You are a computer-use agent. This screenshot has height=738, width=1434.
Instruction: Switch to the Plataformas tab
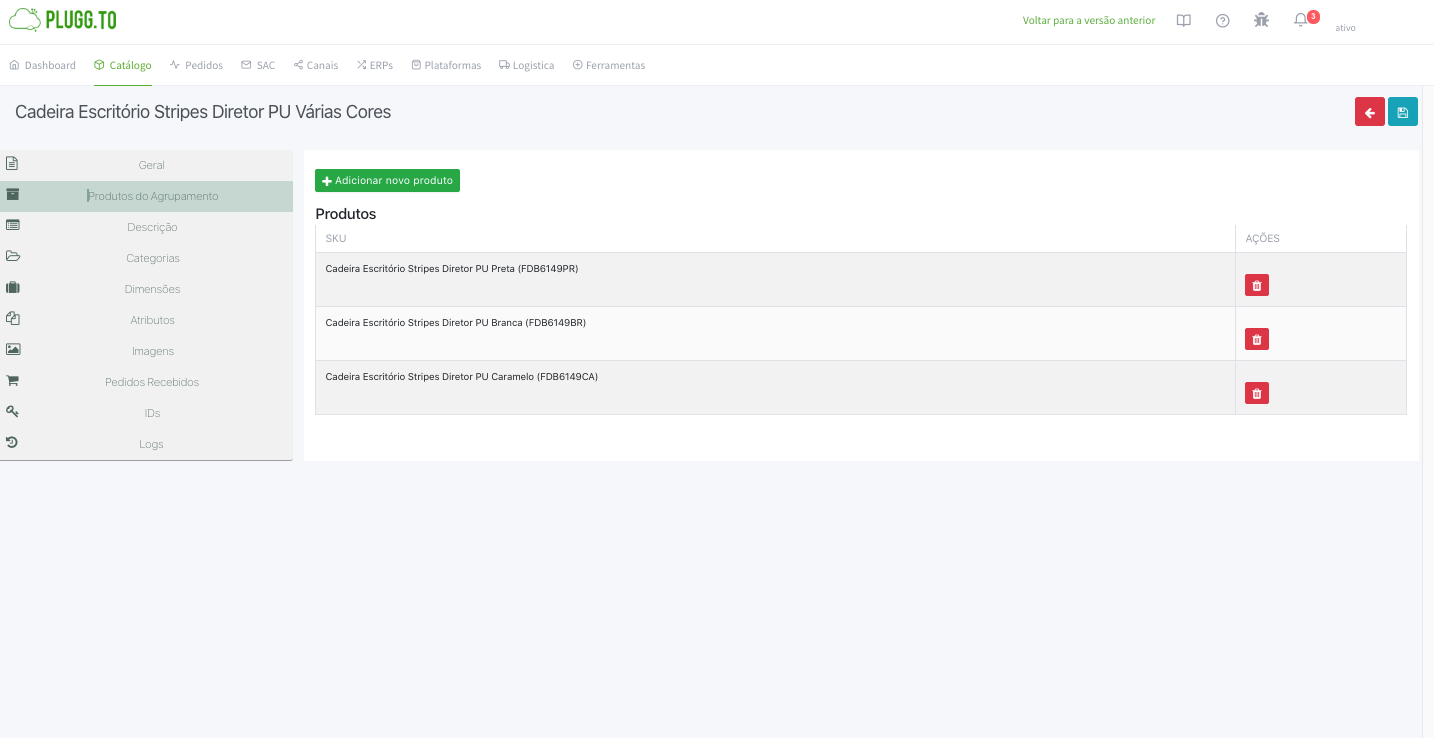(446, 65)
